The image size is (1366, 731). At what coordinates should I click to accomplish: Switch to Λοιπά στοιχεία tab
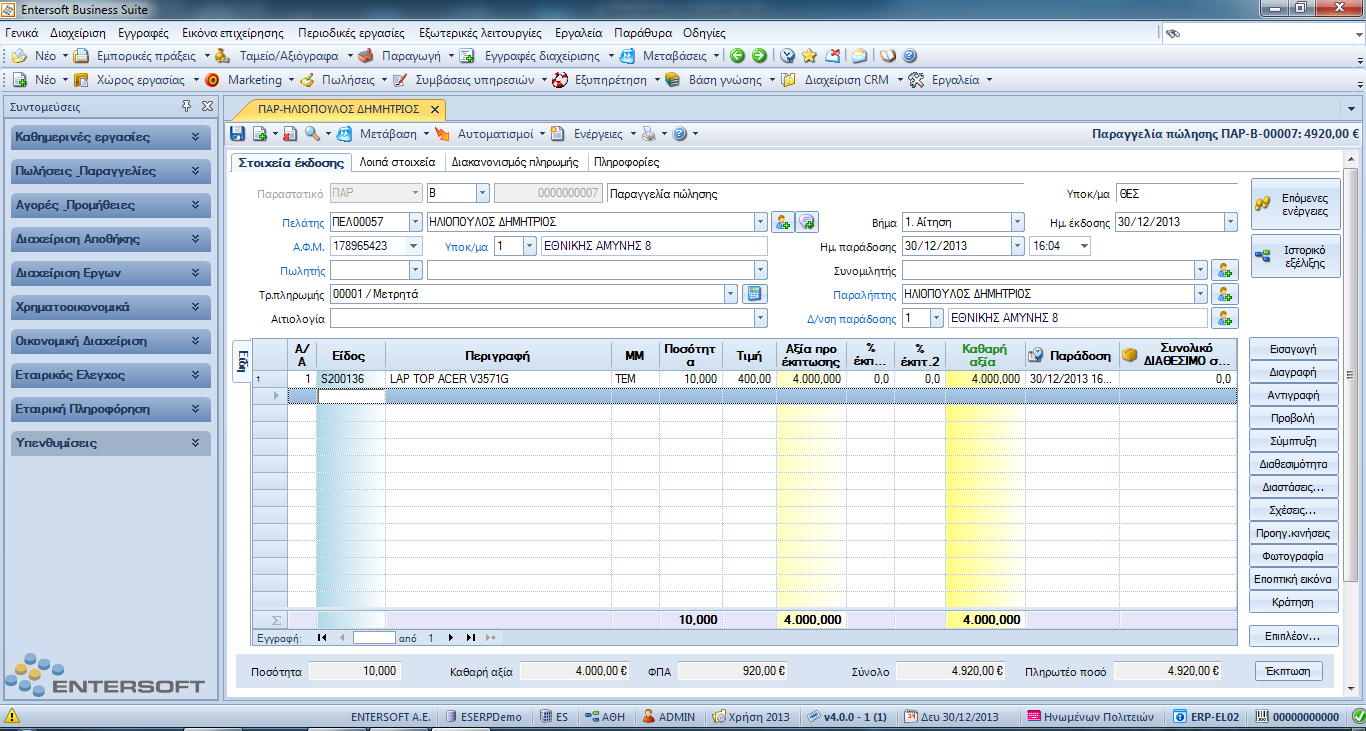click(x=397, y=162)
